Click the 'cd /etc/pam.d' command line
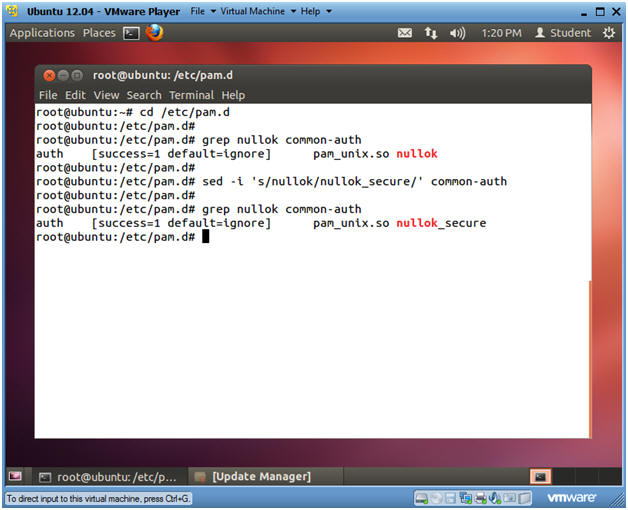 pos(133,112)
